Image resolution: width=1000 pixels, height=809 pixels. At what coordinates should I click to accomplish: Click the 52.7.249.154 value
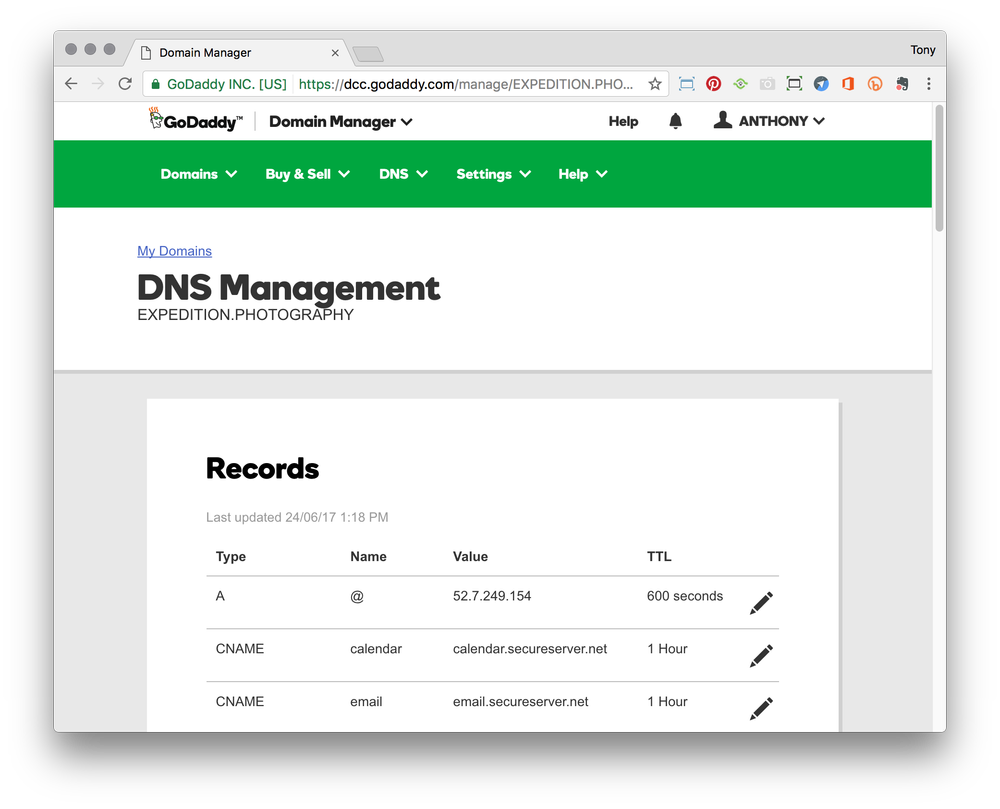point(492,596)
